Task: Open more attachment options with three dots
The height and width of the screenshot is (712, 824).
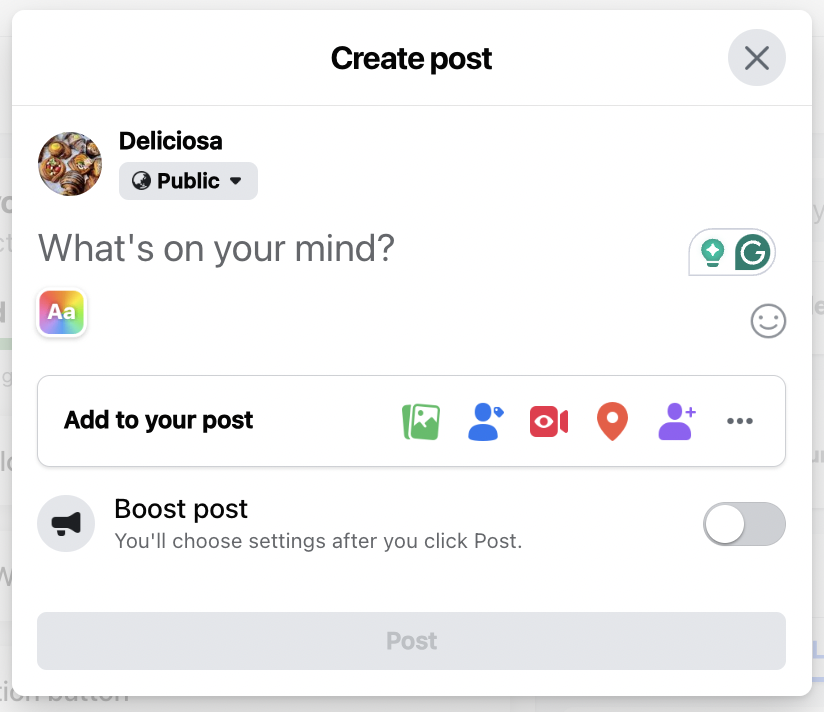Action: tap(740, 421)
